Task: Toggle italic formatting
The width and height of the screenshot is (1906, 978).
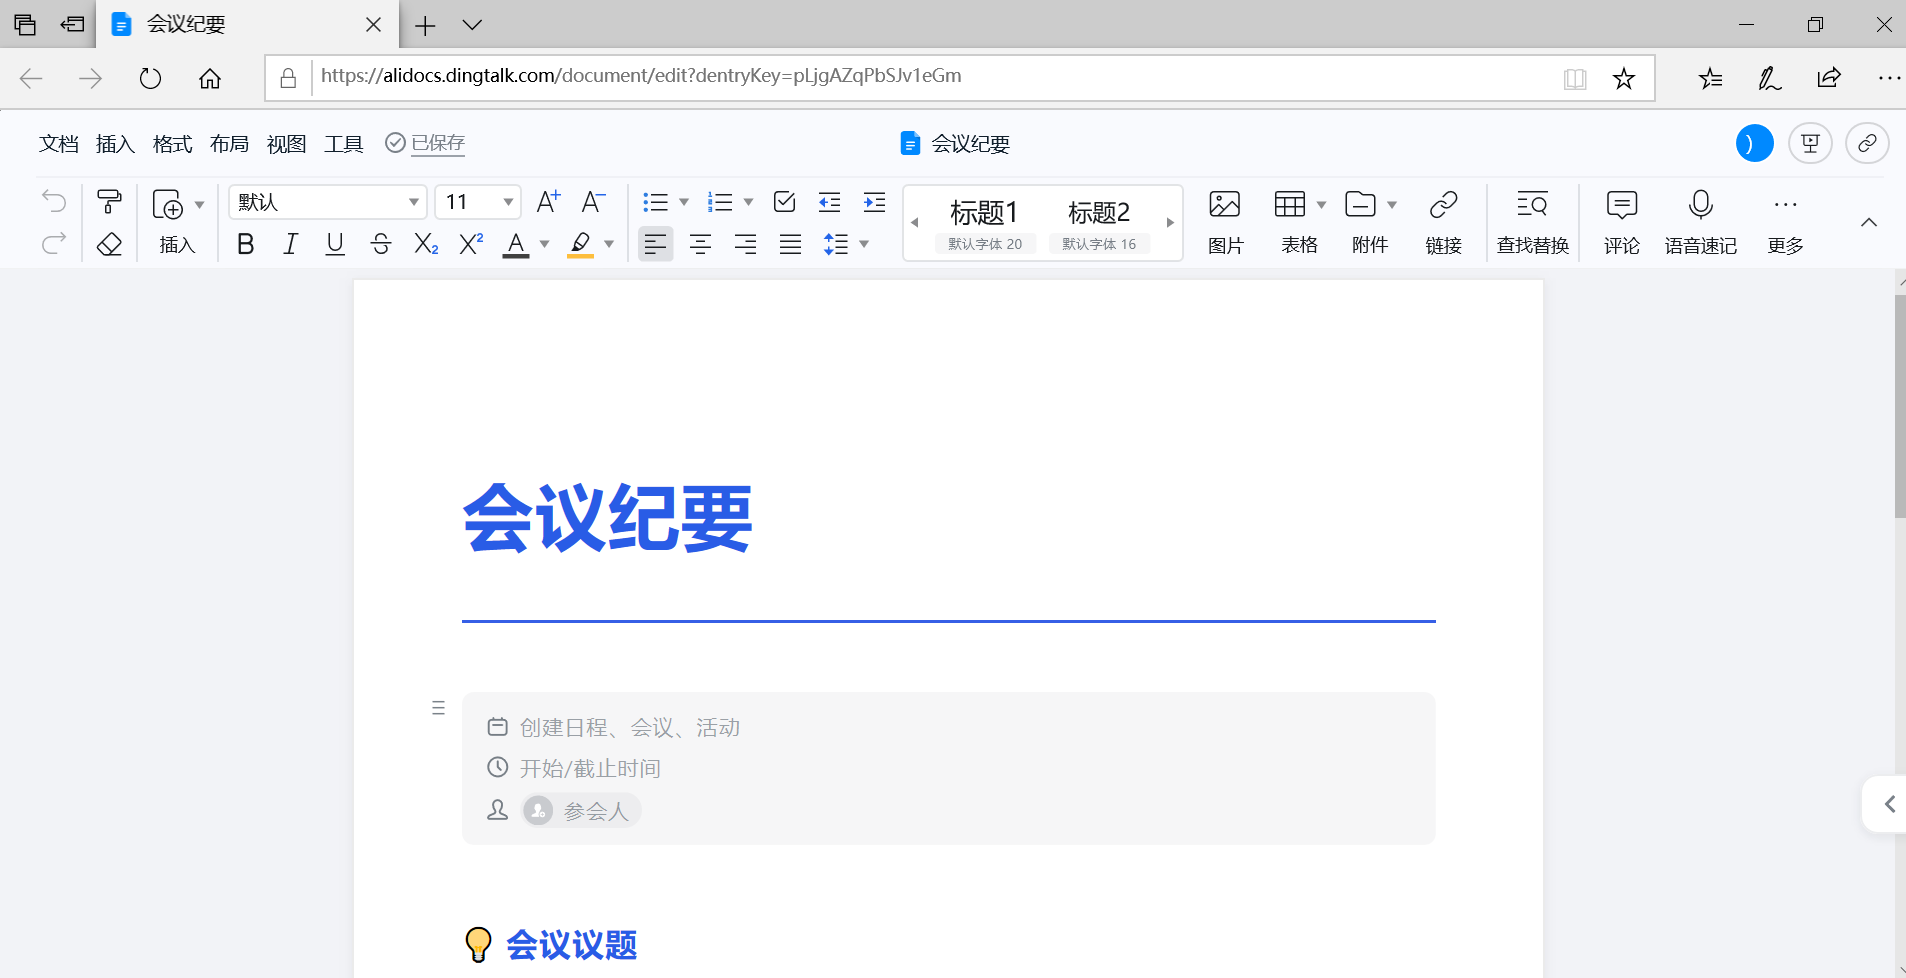Action: [x=290, y=243]
